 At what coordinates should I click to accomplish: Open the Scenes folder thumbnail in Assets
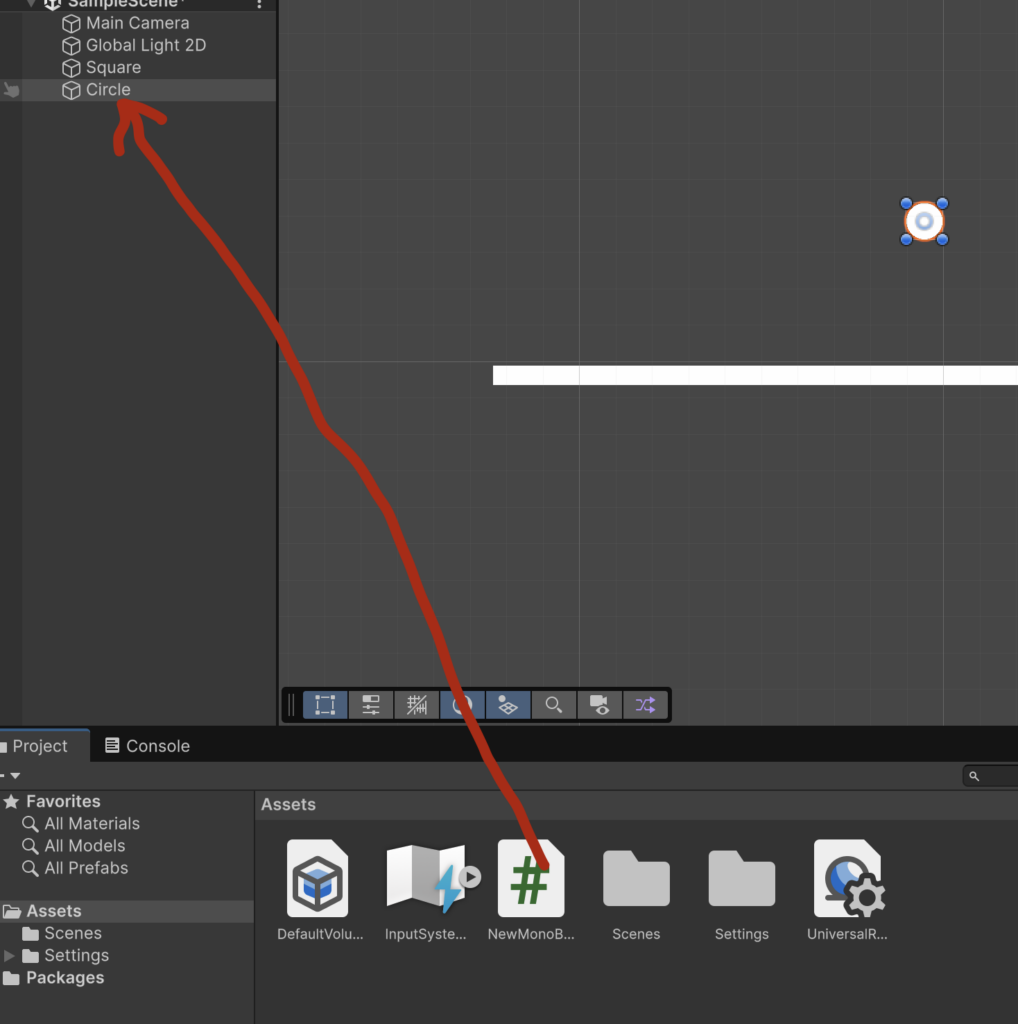636,880
